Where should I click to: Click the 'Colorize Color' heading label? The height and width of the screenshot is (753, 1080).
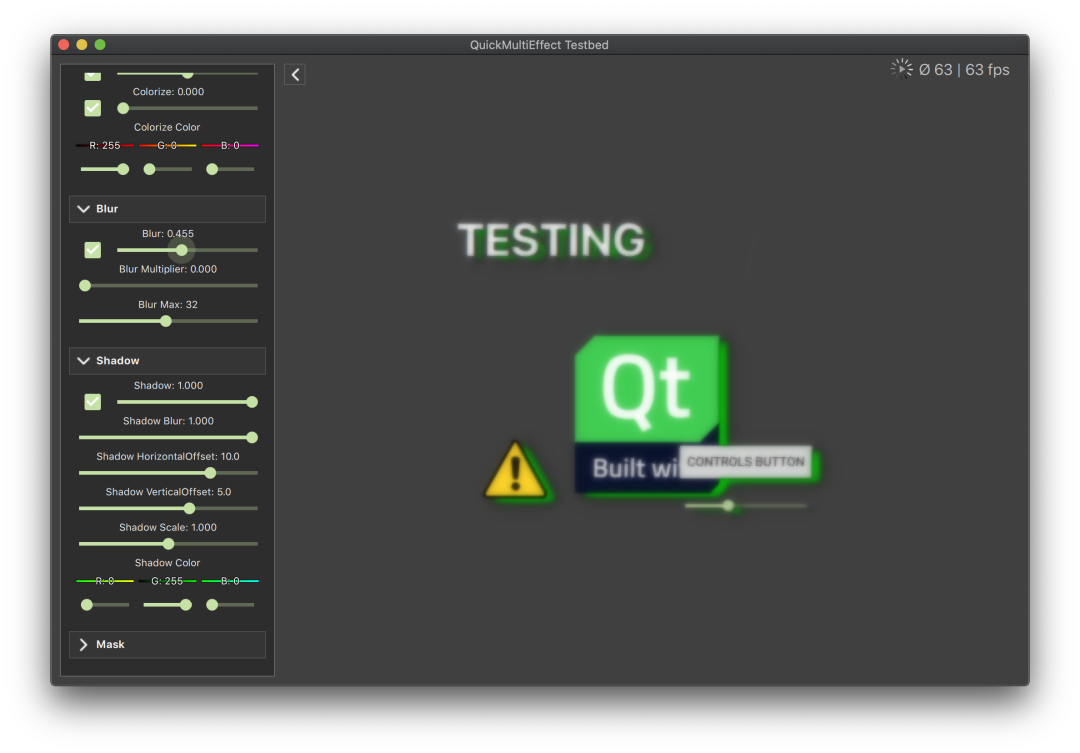[x=167, y=127]
